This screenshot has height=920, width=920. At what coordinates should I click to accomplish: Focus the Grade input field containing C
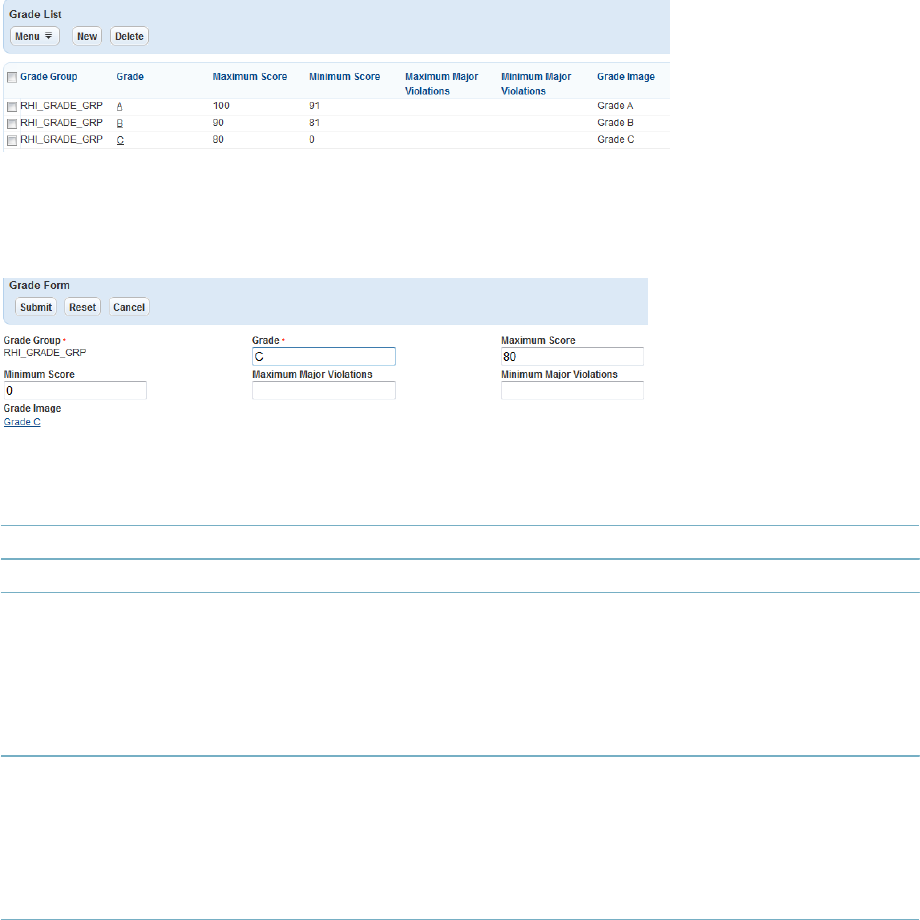click(324, 357)
